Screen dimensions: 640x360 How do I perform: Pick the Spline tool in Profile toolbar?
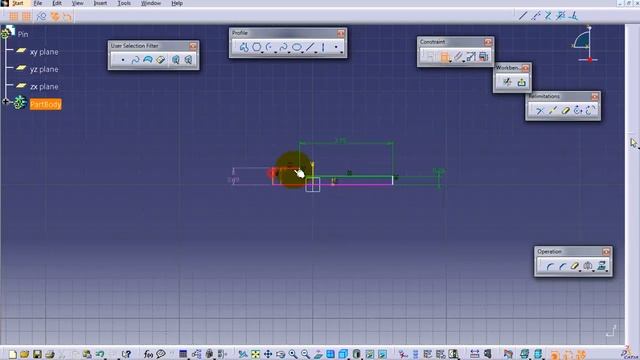tap(283, 47)
